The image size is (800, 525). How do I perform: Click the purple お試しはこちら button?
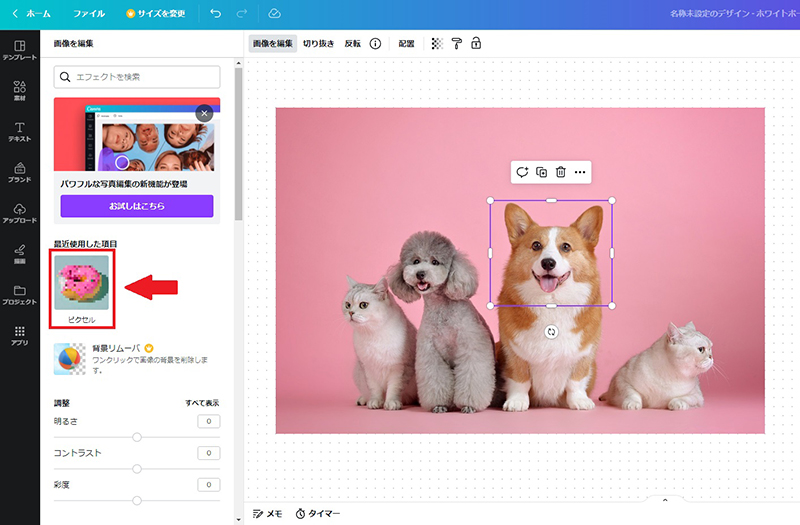coord(137,206)
